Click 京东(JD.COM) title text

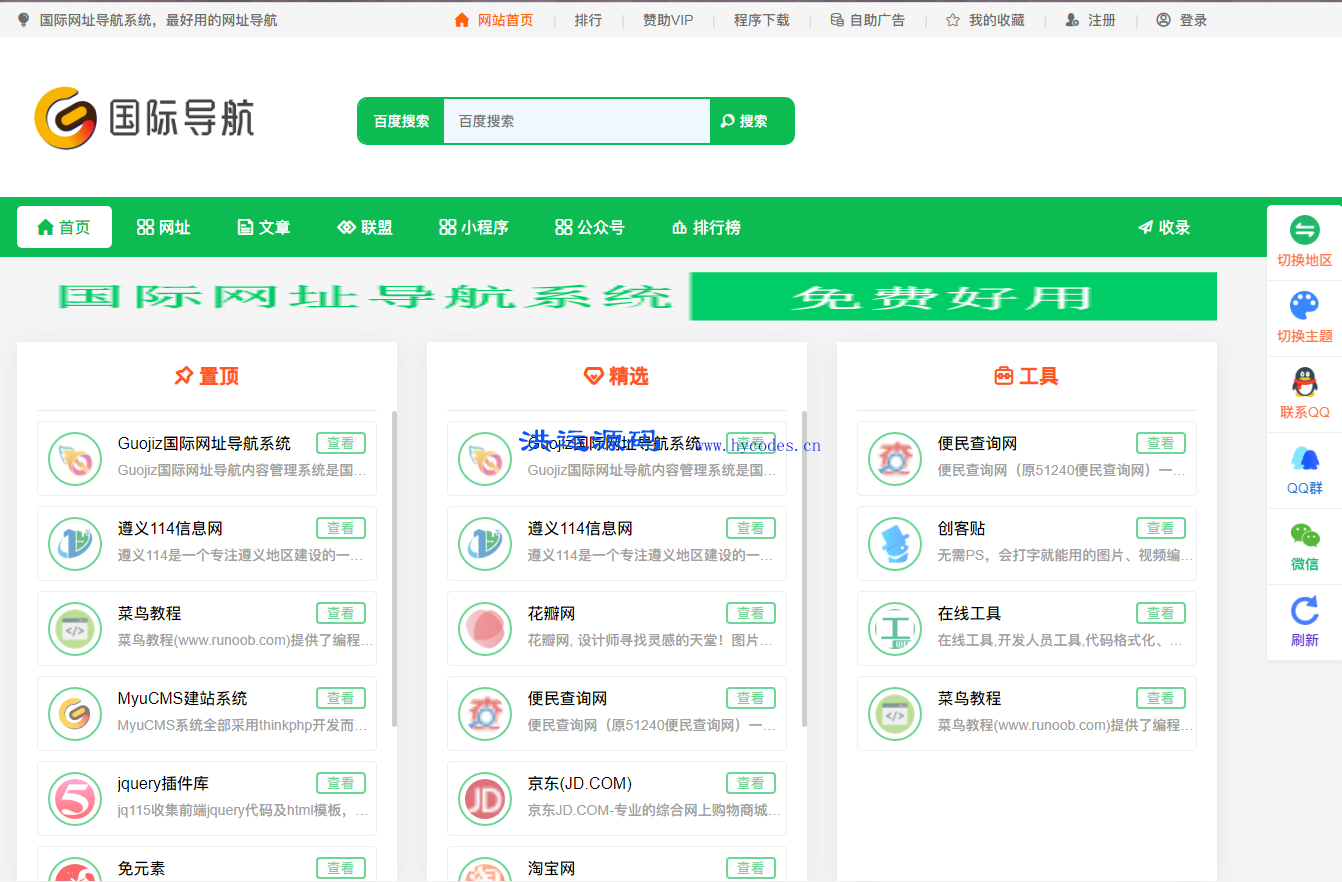580,783
